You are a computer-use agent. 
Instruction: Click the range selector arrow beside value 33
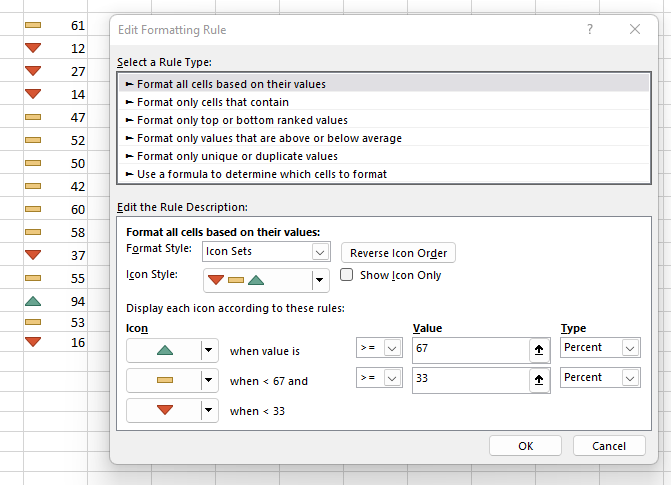coord(539,380)
